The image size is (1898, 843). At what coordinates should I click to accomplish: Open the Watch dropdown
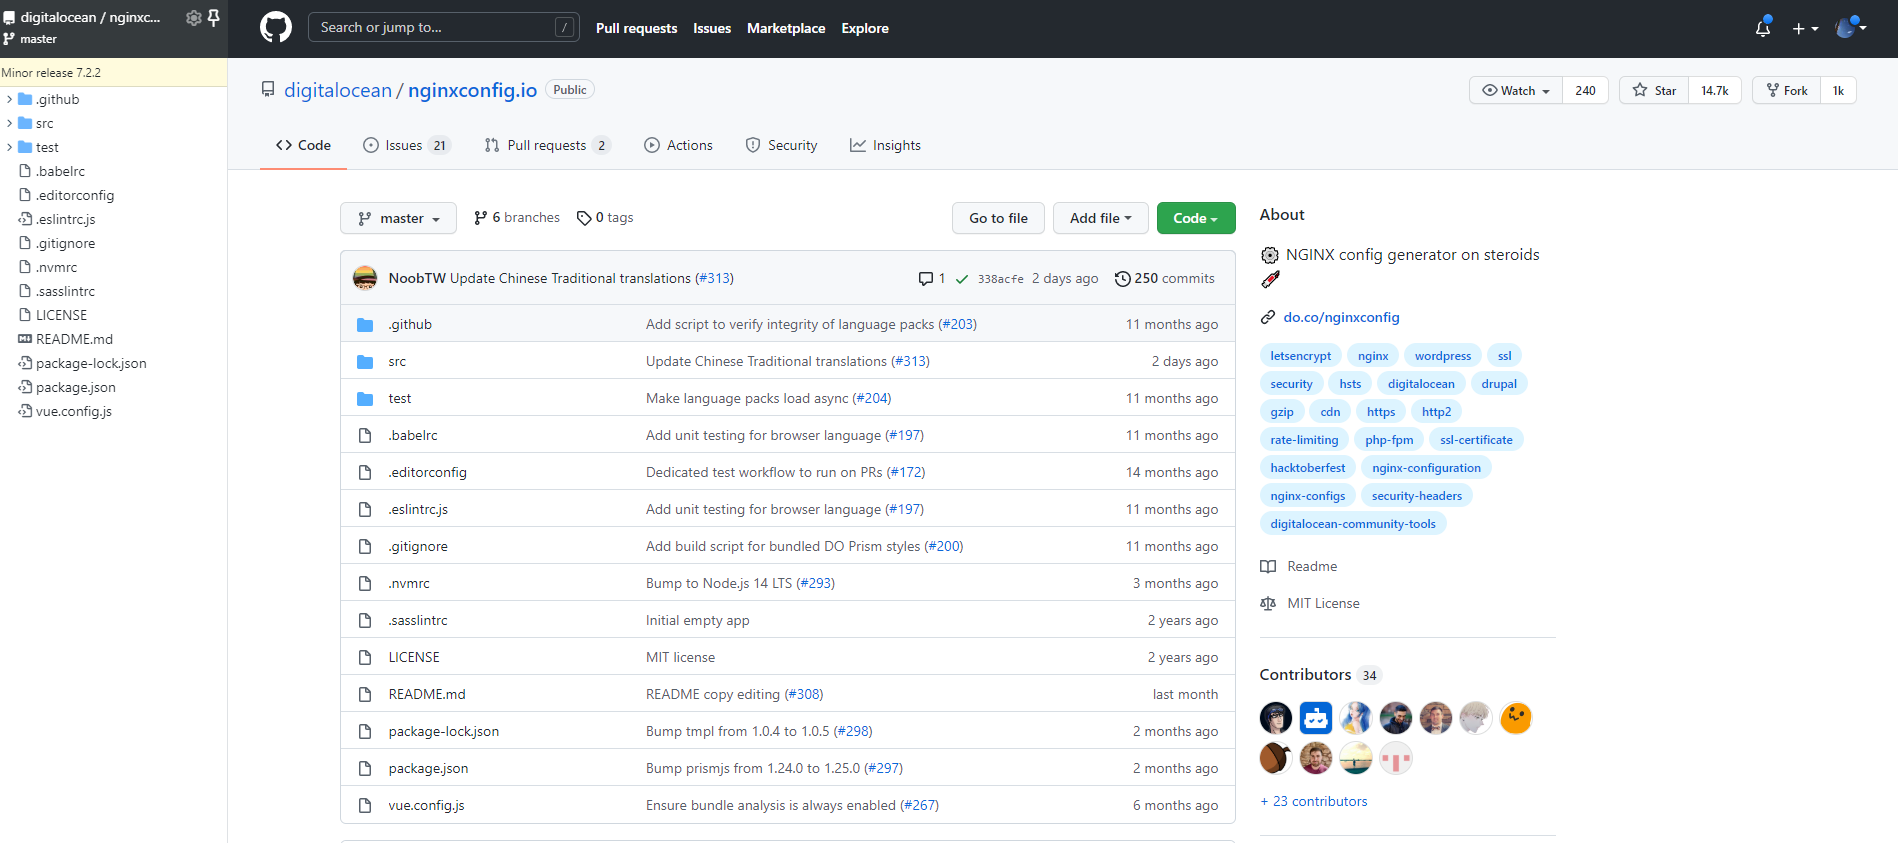[x=1516, y=90]
